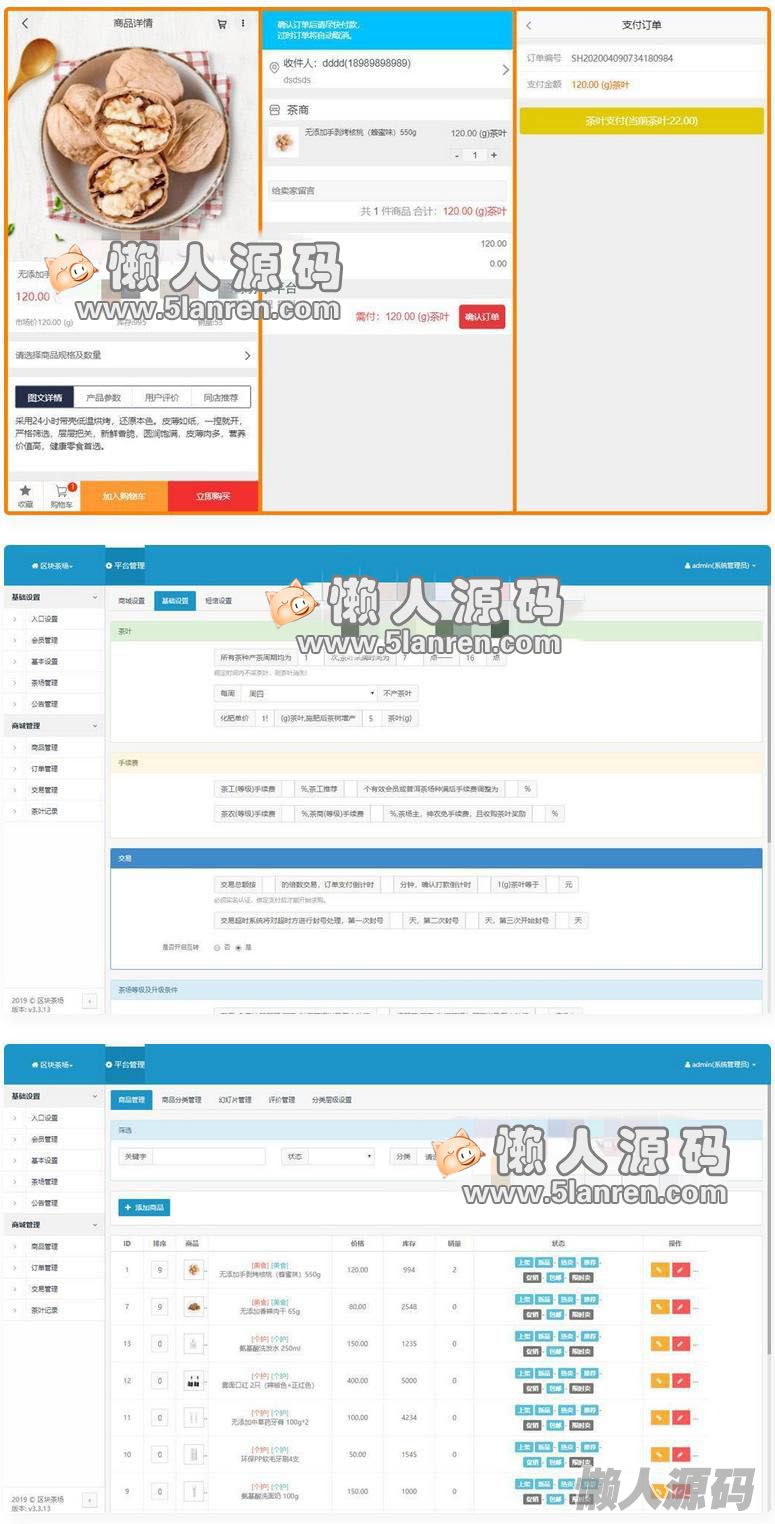
Task: Click orange edit icon for 无添加香辣肉干 65g
Action: (659, 1306)
